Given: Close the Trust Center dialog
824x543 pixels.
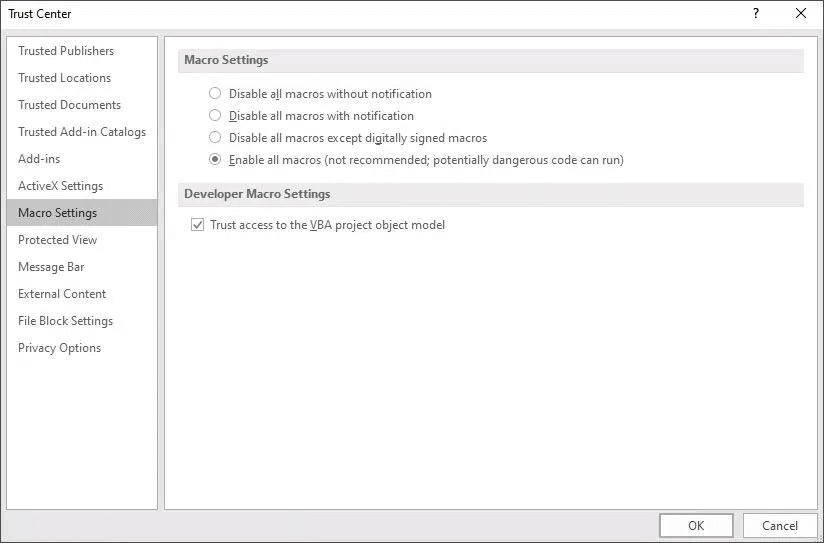Looking at the screenshot, I should pos(801,14).
